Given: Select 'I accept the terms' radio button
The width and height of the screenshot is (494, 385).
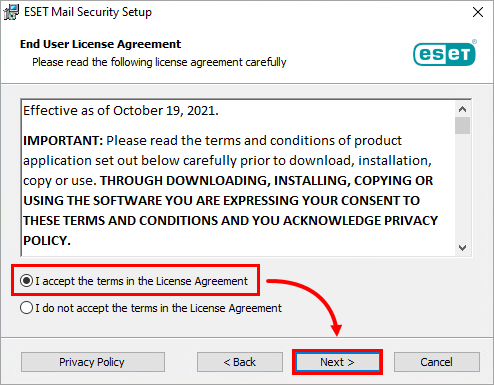Looking at the screenshot, I should pos(26,281).
